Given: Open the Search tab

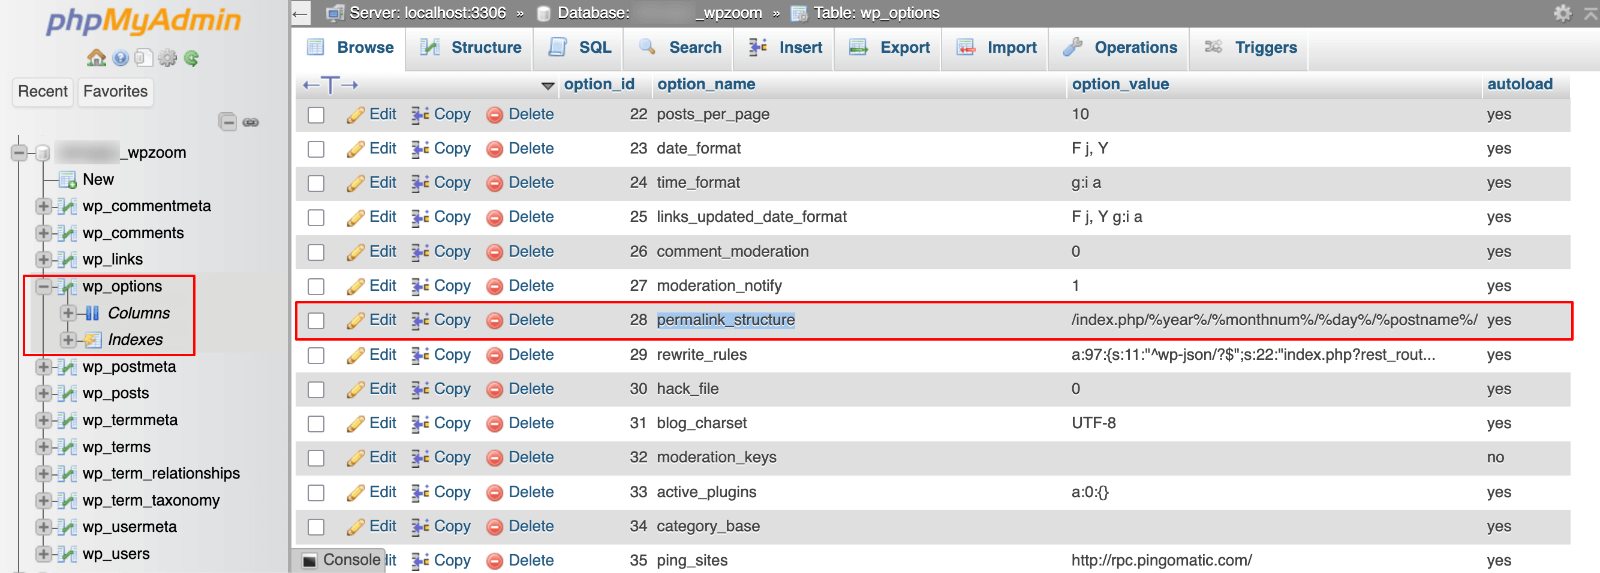Looking at the screenshot, I should click(x=680, y=47).
